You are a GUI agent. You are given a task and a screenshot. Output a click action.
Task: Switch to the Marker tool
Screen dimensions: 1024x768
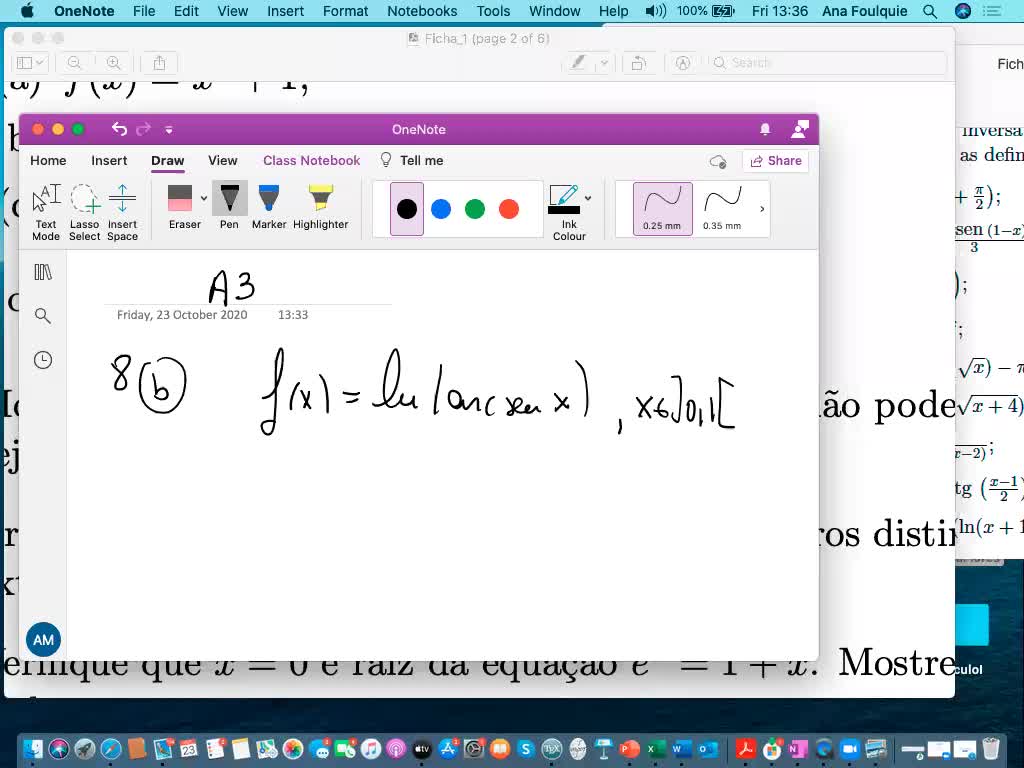269,206
